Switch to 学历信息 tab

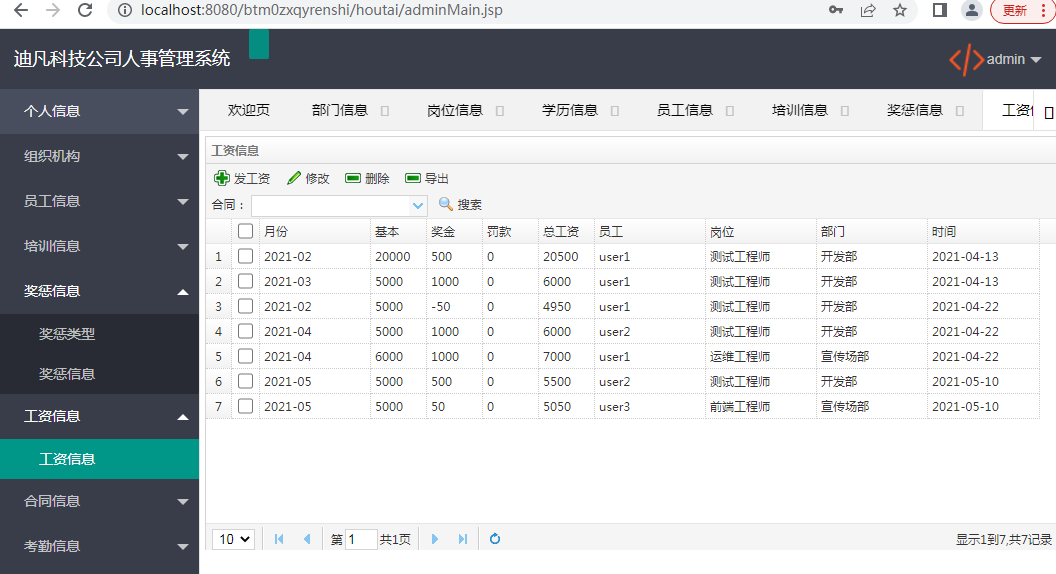point(570,110)
